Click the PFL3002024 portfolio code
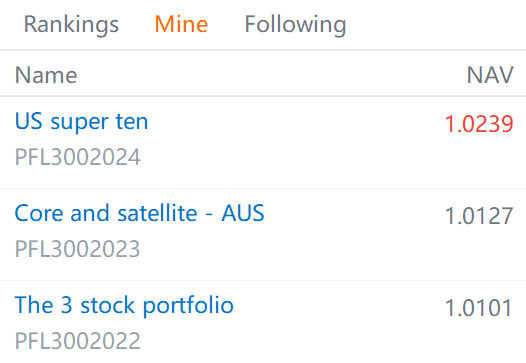 78,157
